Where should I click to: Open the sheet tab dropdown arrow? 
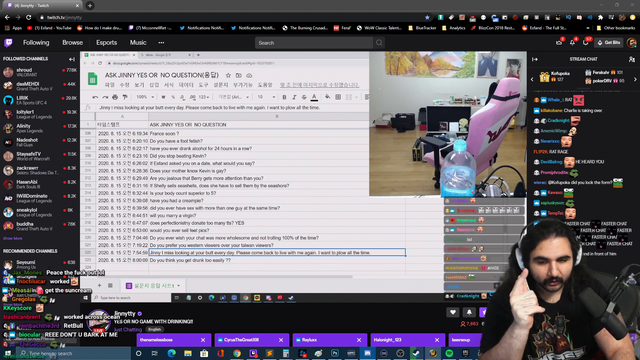(x=178, y=285)
